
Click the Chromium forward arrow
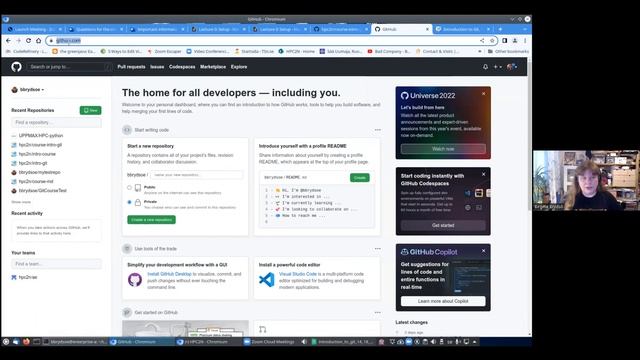coord(18,40)
